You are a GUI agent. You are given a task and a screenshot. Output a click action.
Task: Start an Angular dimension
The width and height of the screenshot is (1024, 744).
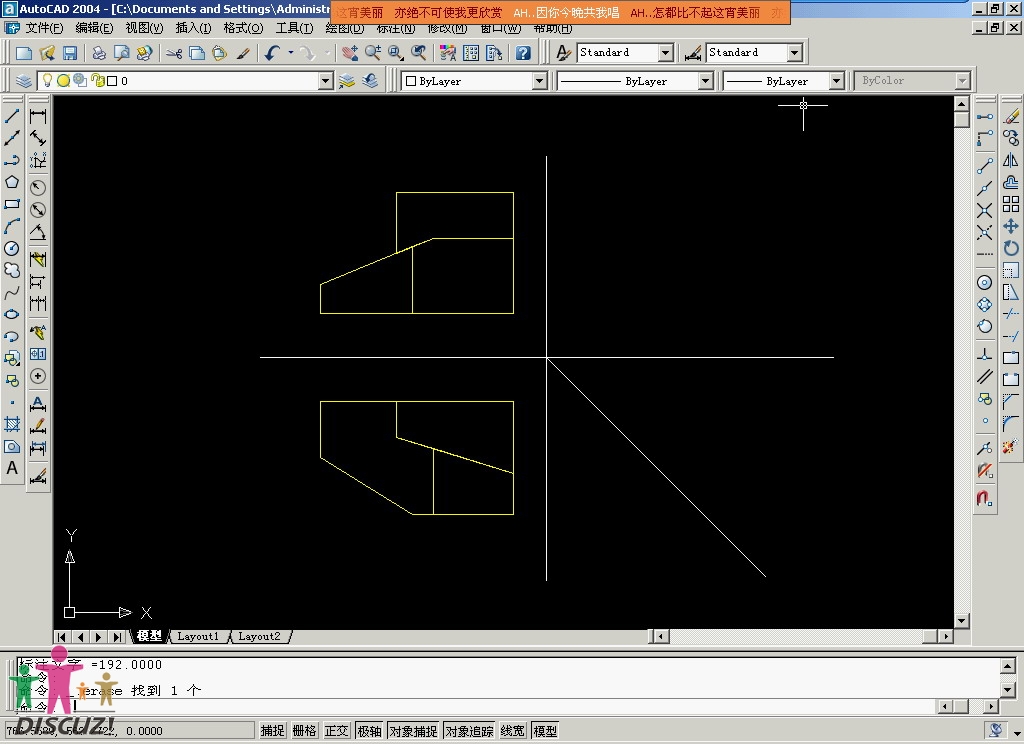coord(38,233)
